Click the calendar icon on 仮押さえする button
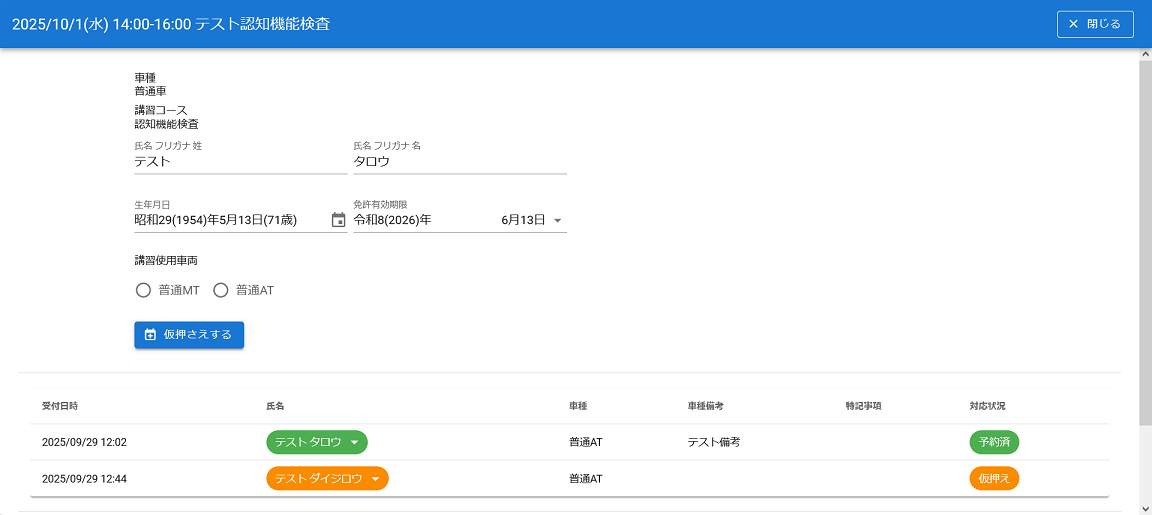This screenshot has height=515, width=1152. [150, 335]
